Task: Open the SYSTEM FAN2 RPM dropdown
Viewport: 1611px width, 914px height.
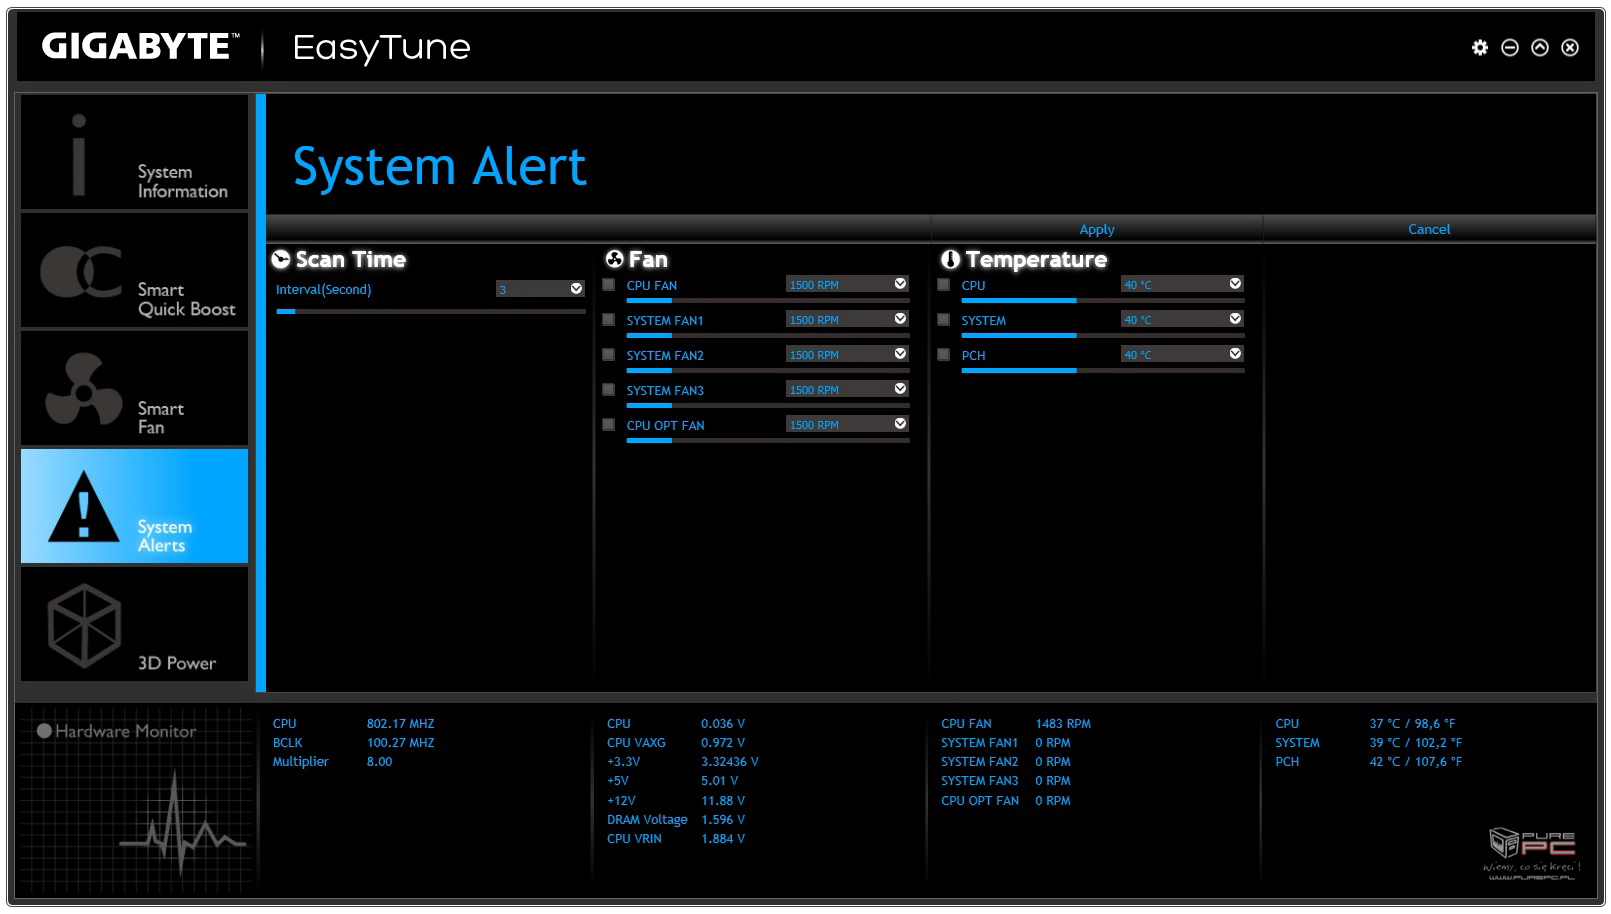Action: click(847, 354)
